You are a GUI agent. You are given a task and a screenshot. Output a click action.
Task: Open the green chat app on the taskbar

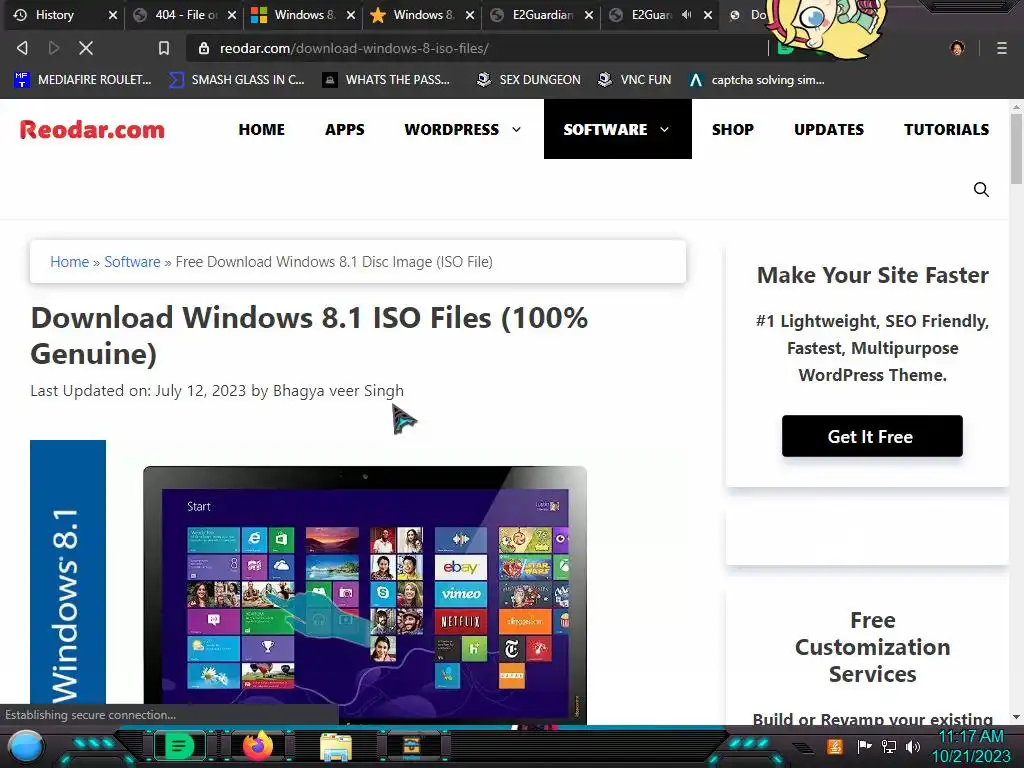point(180,745)
